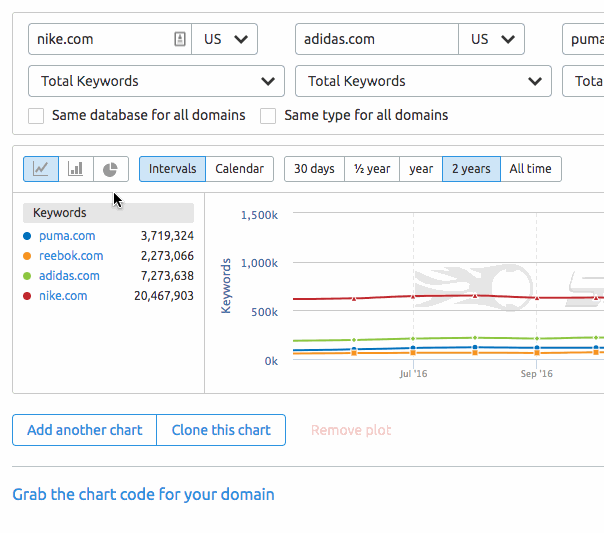Expand Total Keywords dropdown under adidas.com
The width and height of the screenshot is (604, 533).
pyautogui.click(x=423, y=81)
